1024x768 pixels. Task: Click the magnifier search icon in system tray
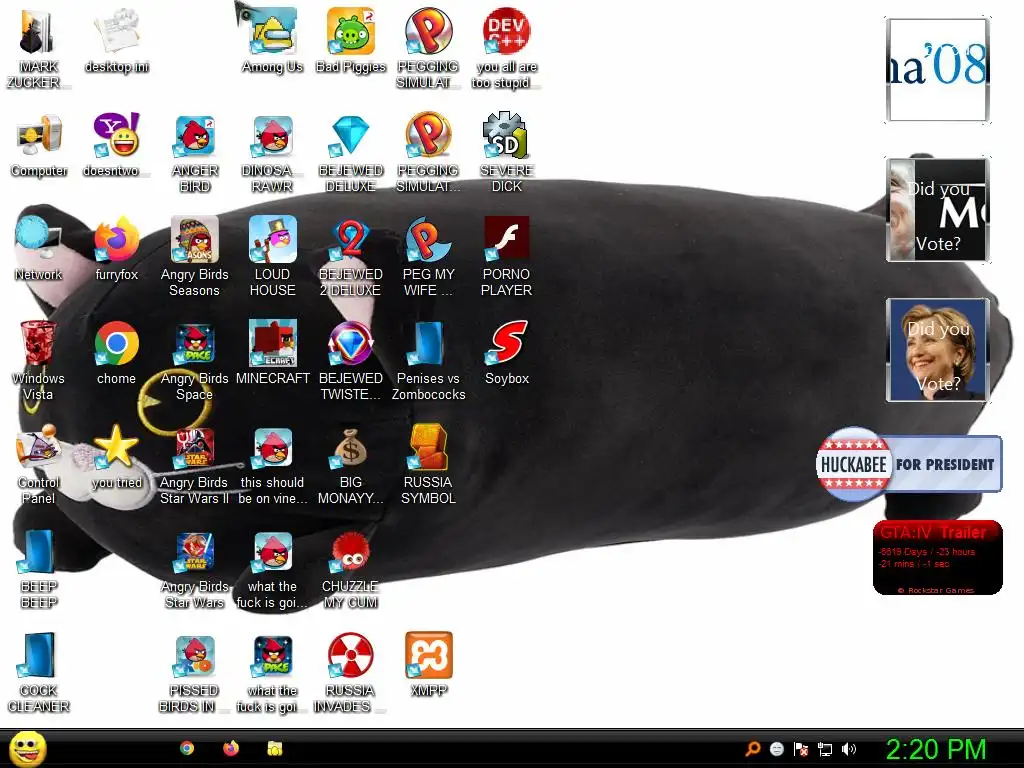pyautogui.click(x=752, y=749)
